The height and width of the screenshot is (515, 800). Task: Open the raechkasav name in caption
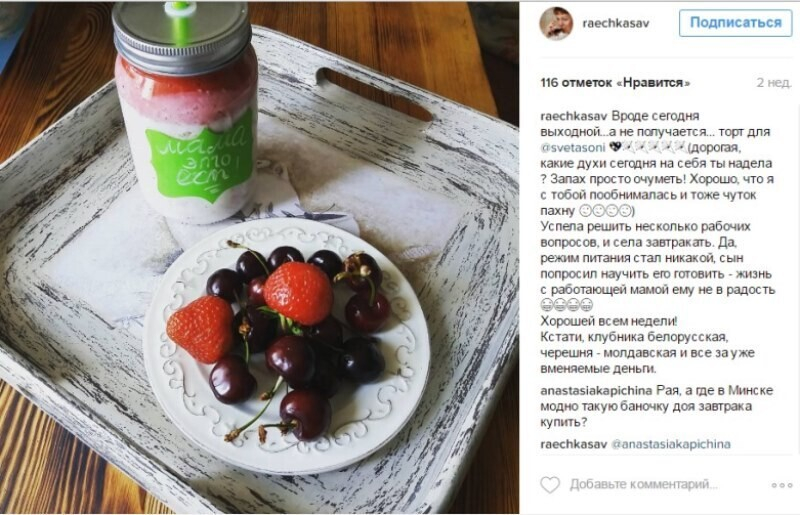point(573,116)
